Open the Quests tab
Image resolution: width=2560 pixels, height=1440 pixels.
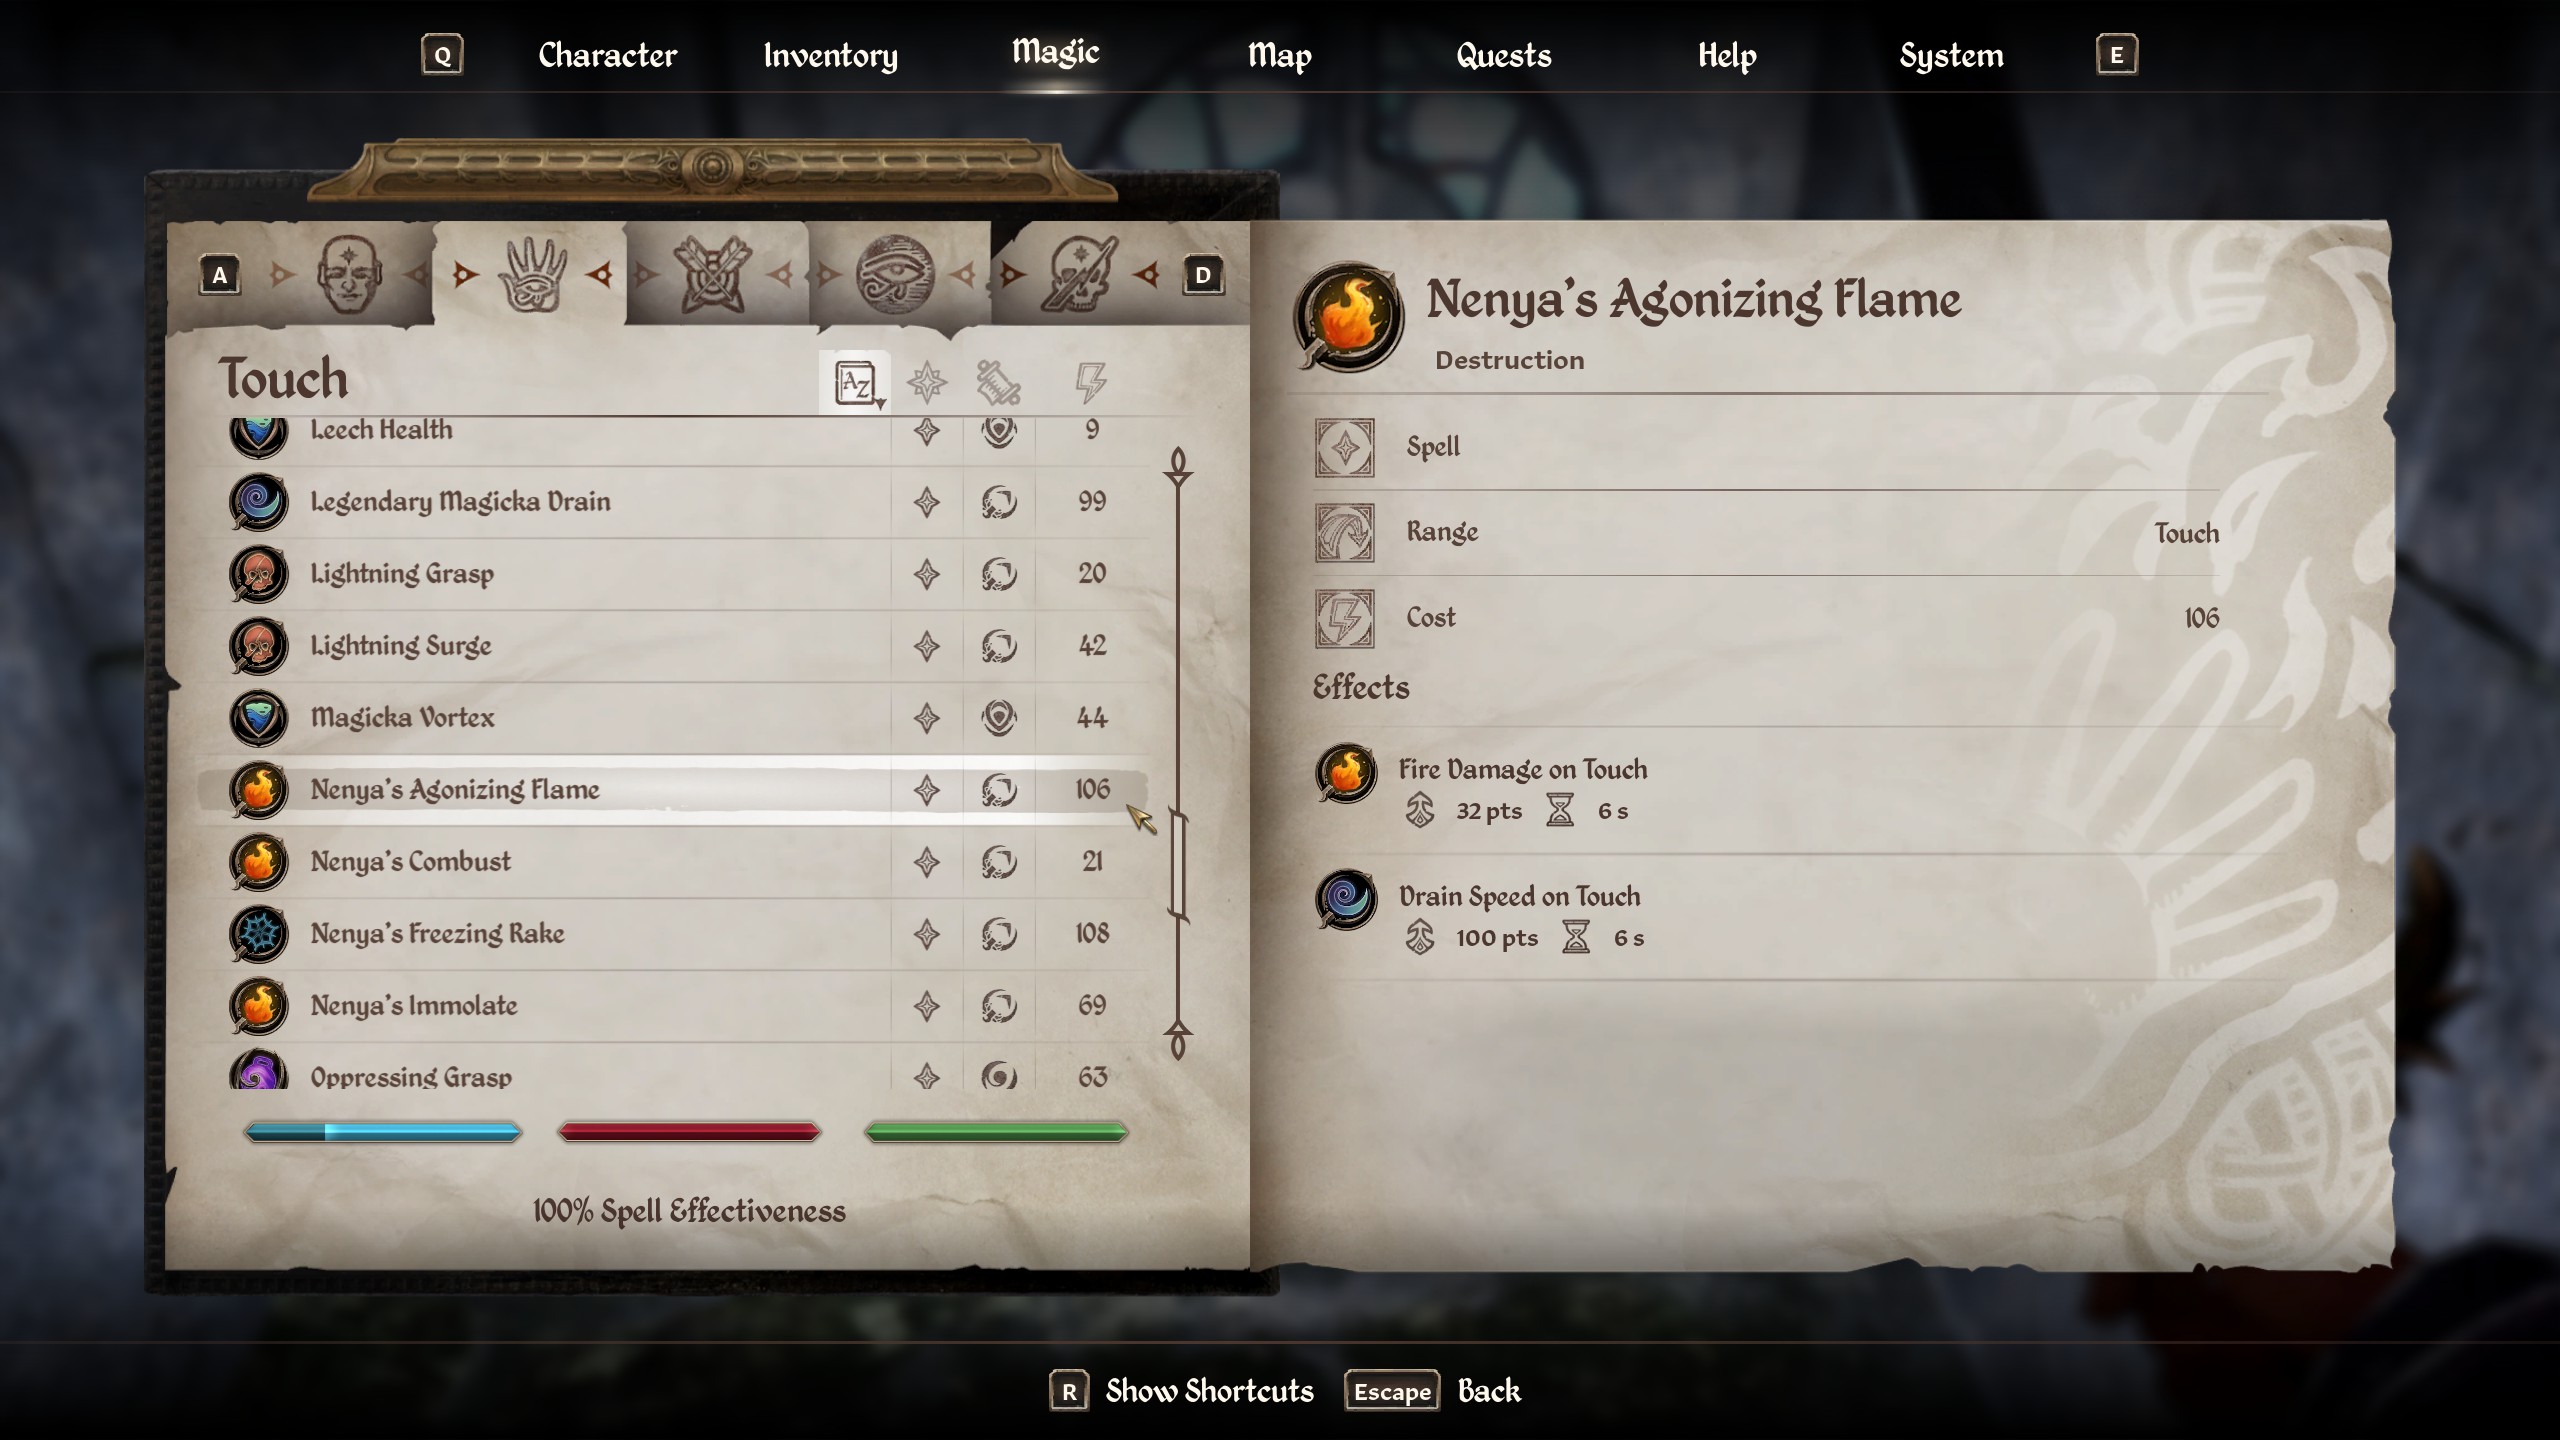click(1503, 55)
